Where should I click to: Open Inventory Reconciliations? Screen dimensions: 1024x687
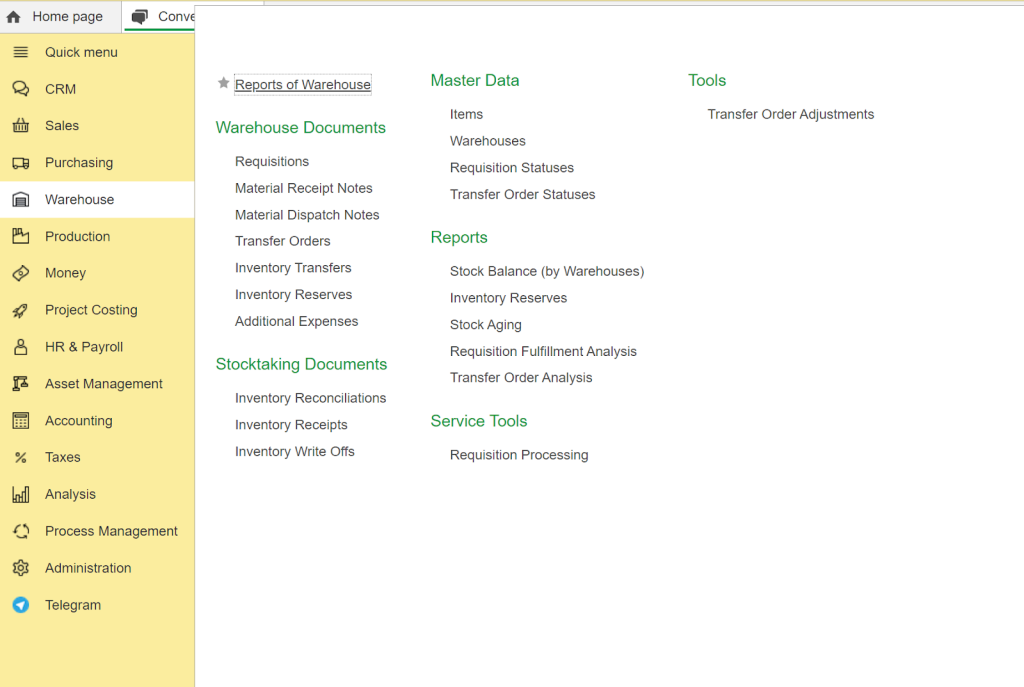310,398
